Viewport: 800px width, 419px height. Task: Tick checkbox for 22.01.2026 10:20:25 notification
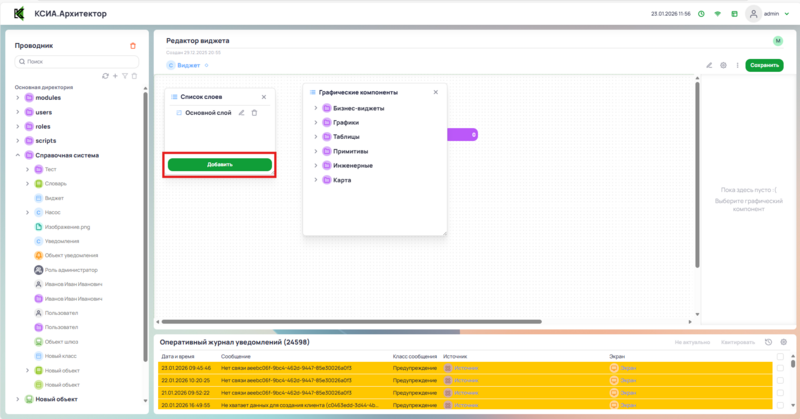pos(780,380)
